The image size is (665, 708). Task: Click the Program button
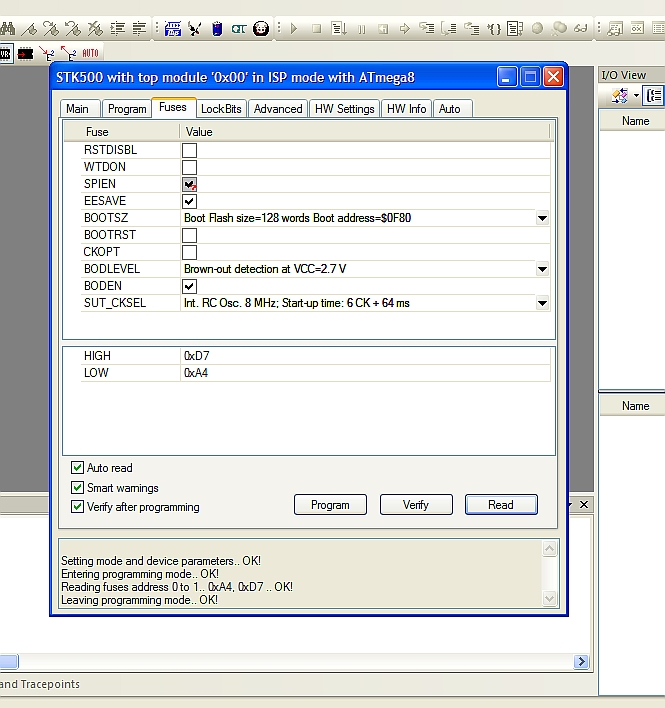coord(330,504)
